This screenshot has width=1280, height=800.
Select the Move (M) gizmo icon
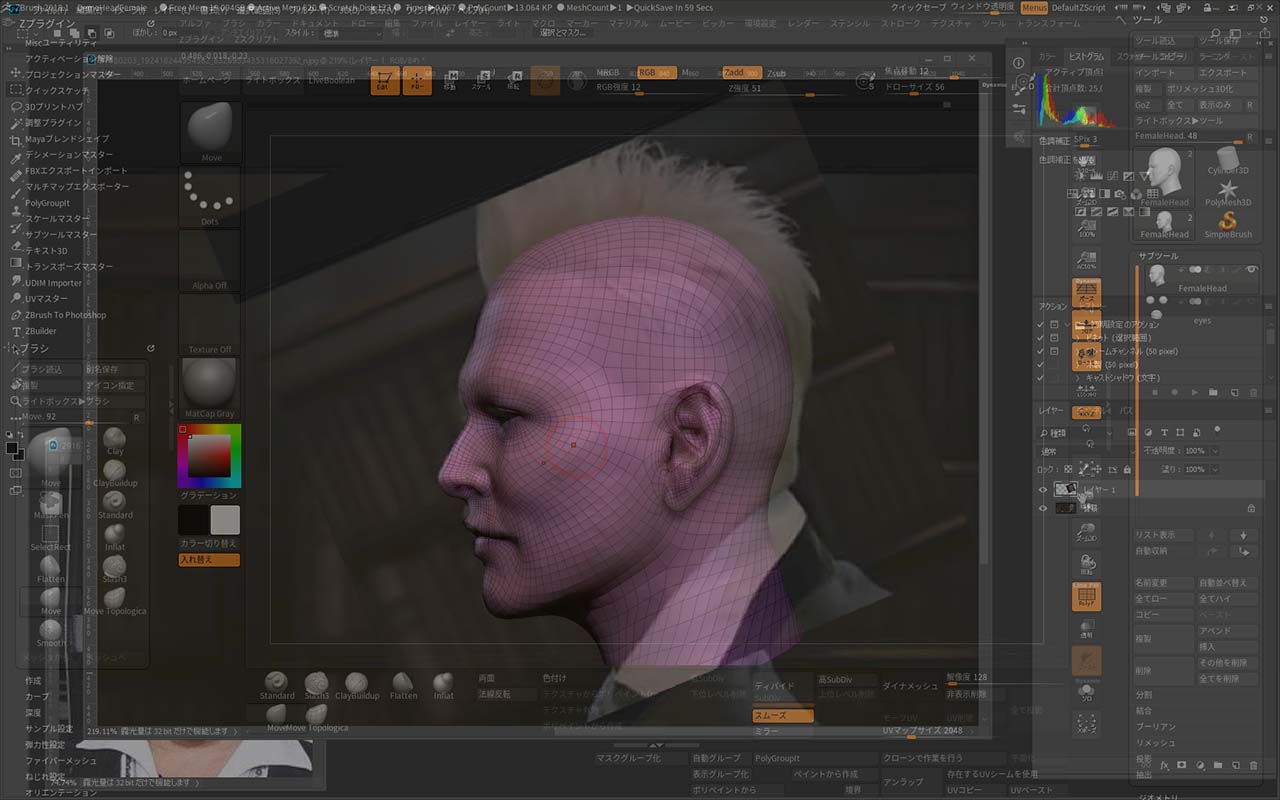pyautogui.click(x=451, y=81)
